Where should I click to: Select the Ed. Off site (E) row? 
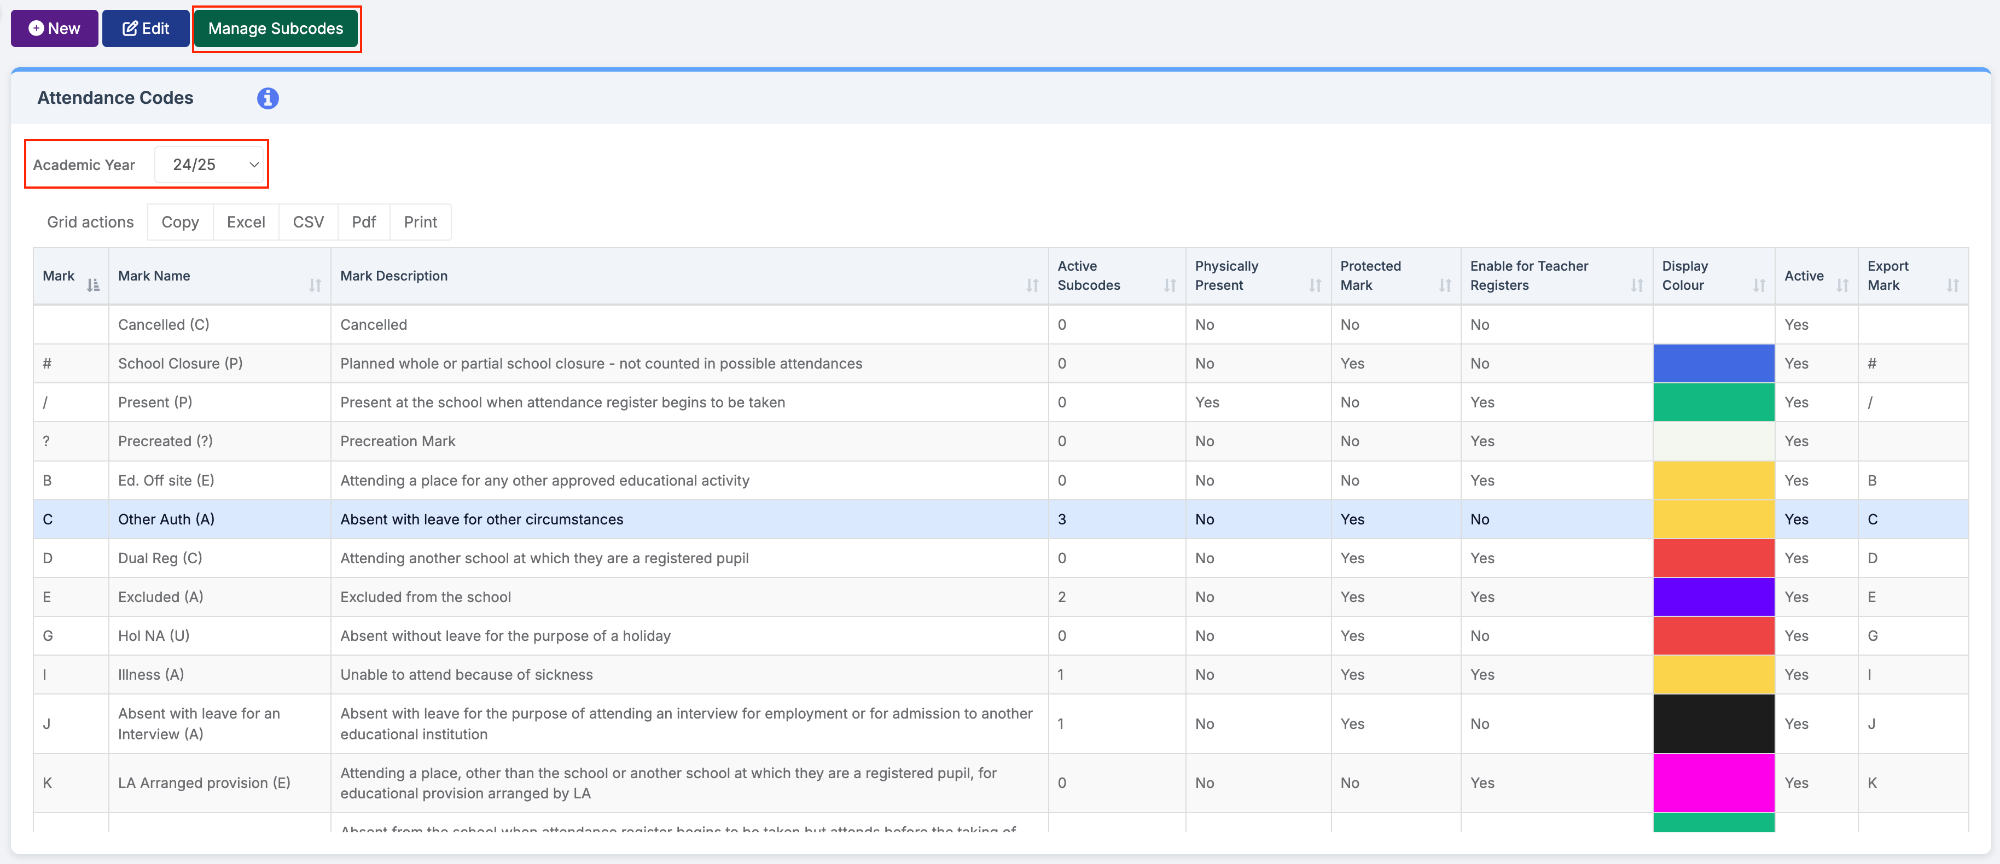(1000, 480)
